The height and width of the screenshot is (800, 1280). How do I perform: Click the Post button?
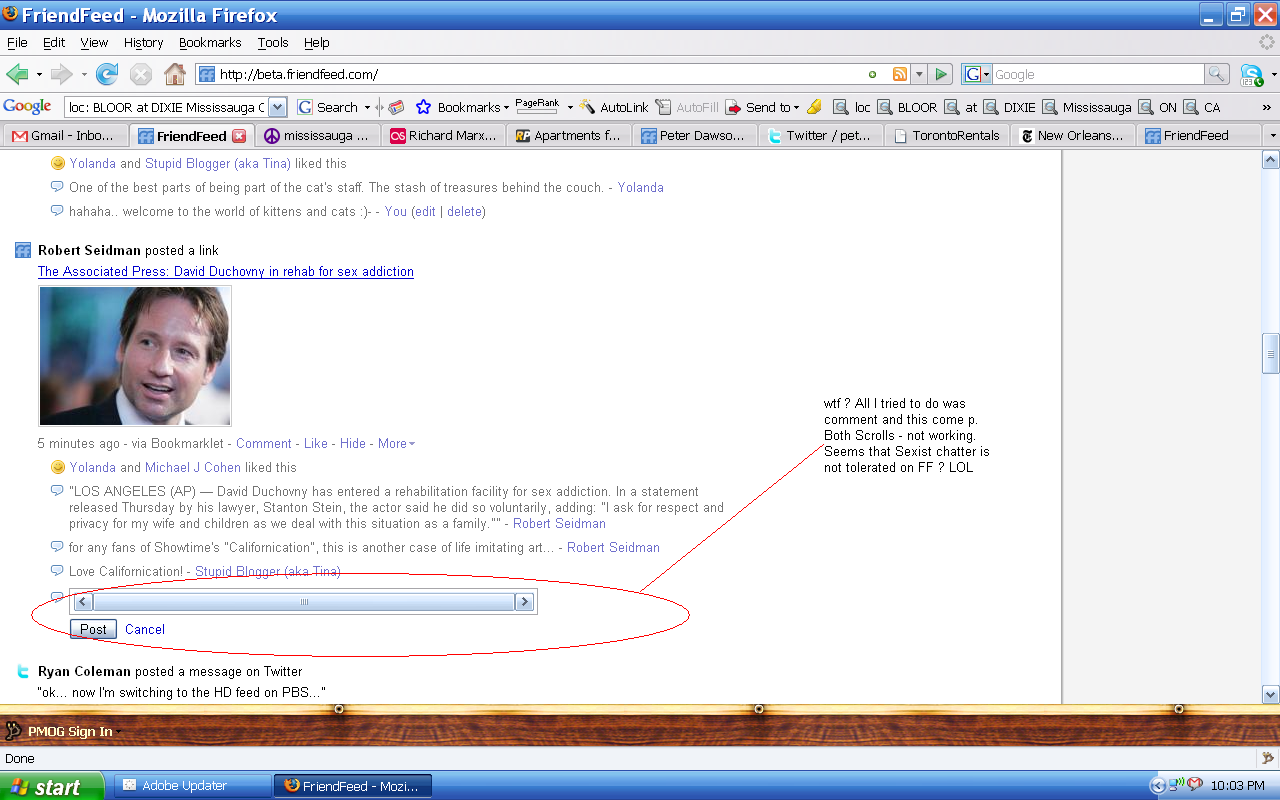pyautogui.click(x=93, y=629)
